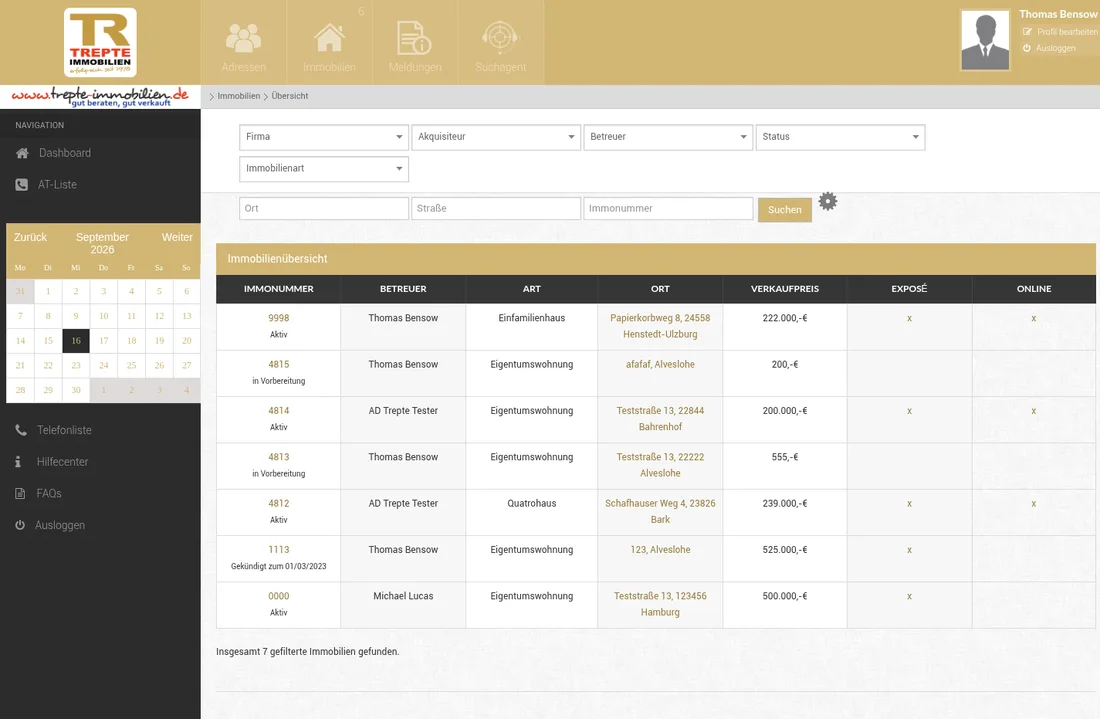1100x719 pixels.
Task: Click the Telefonliste handset icon
Action: coord(21,430)
